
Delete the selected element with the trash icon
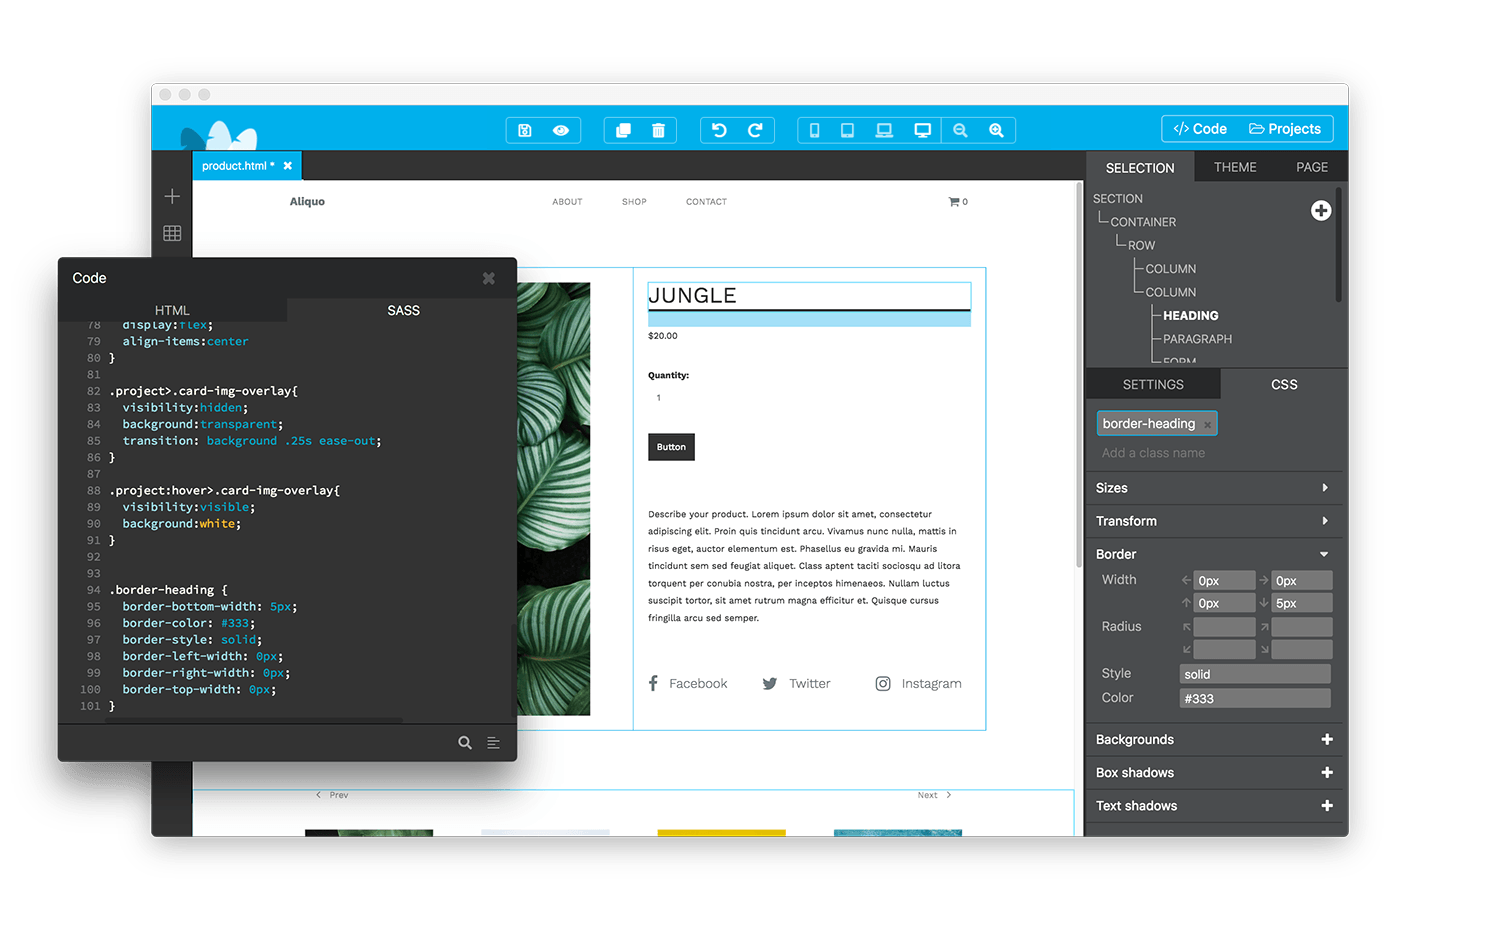click(x=658, y=130)
